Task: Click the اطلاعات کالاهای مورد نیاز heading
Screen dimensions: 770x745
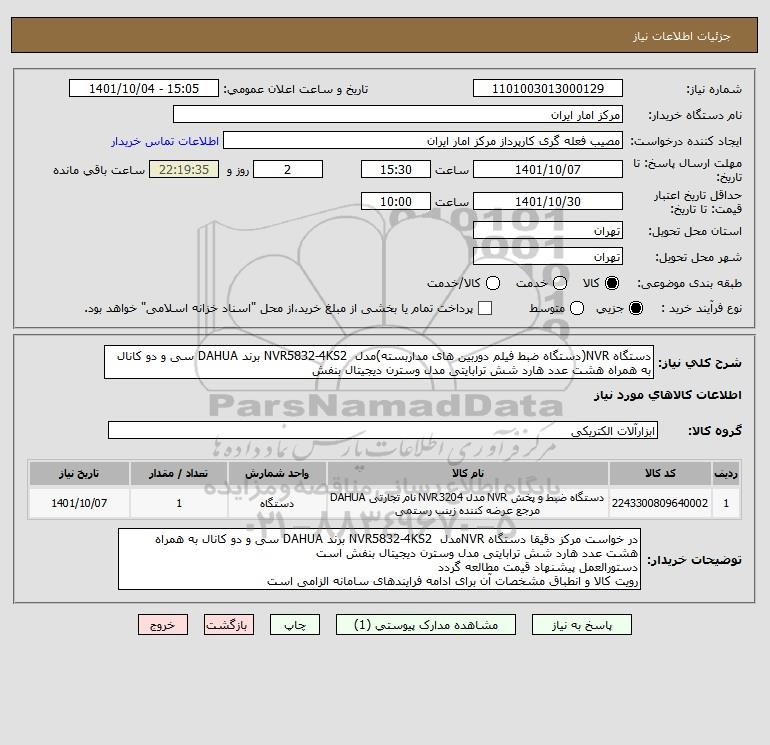Action: (x=668, y=395)
